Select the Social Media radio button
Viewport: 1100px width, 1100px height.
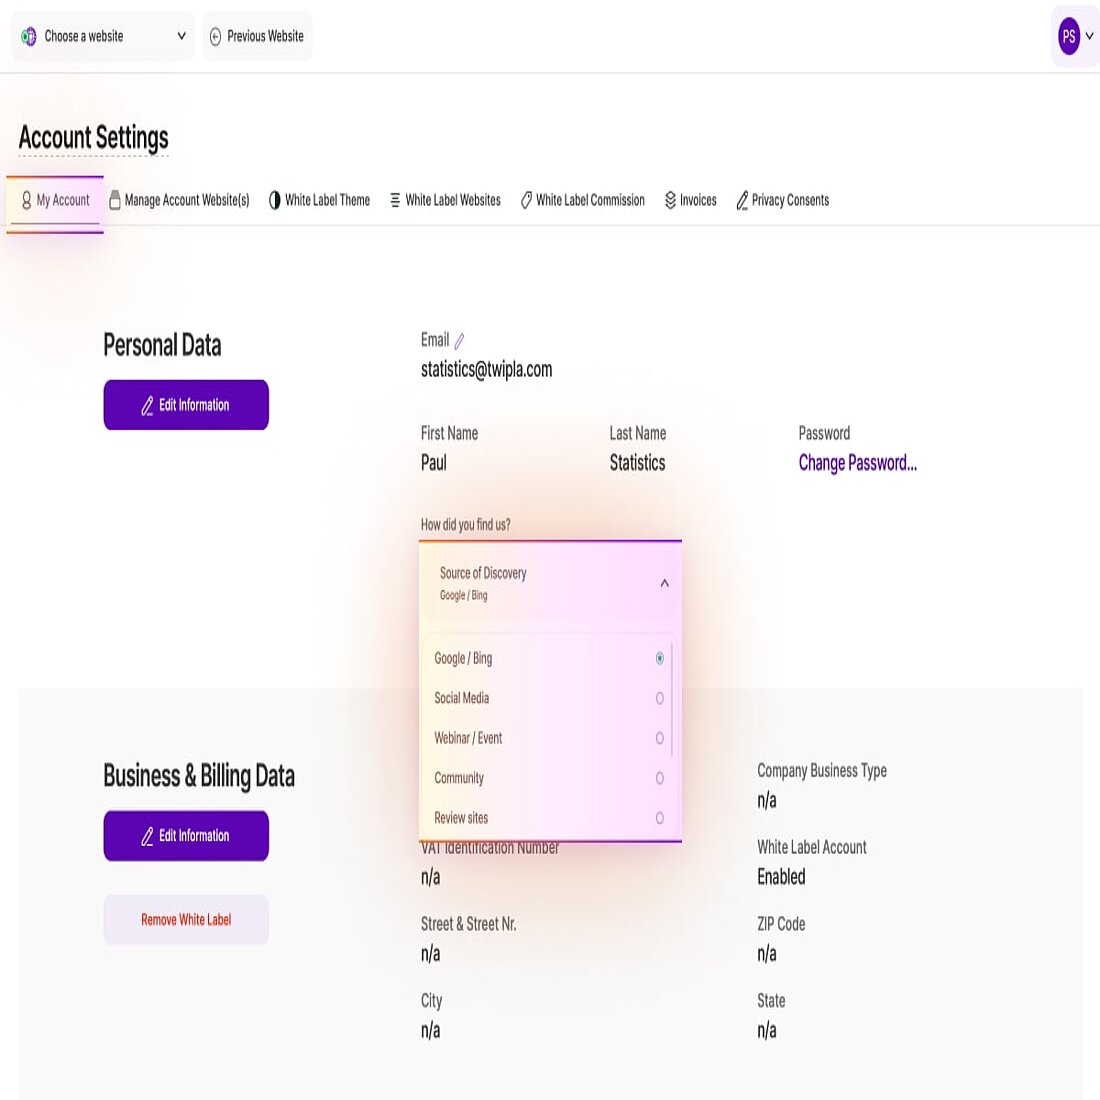click(659, 698)
